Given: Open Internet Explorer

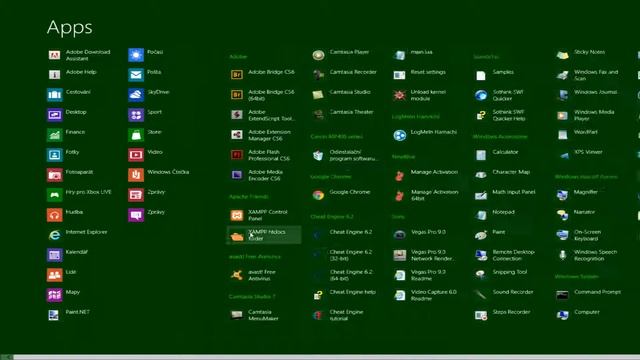Looking at the screenshot, I should (x=78, y=235).
